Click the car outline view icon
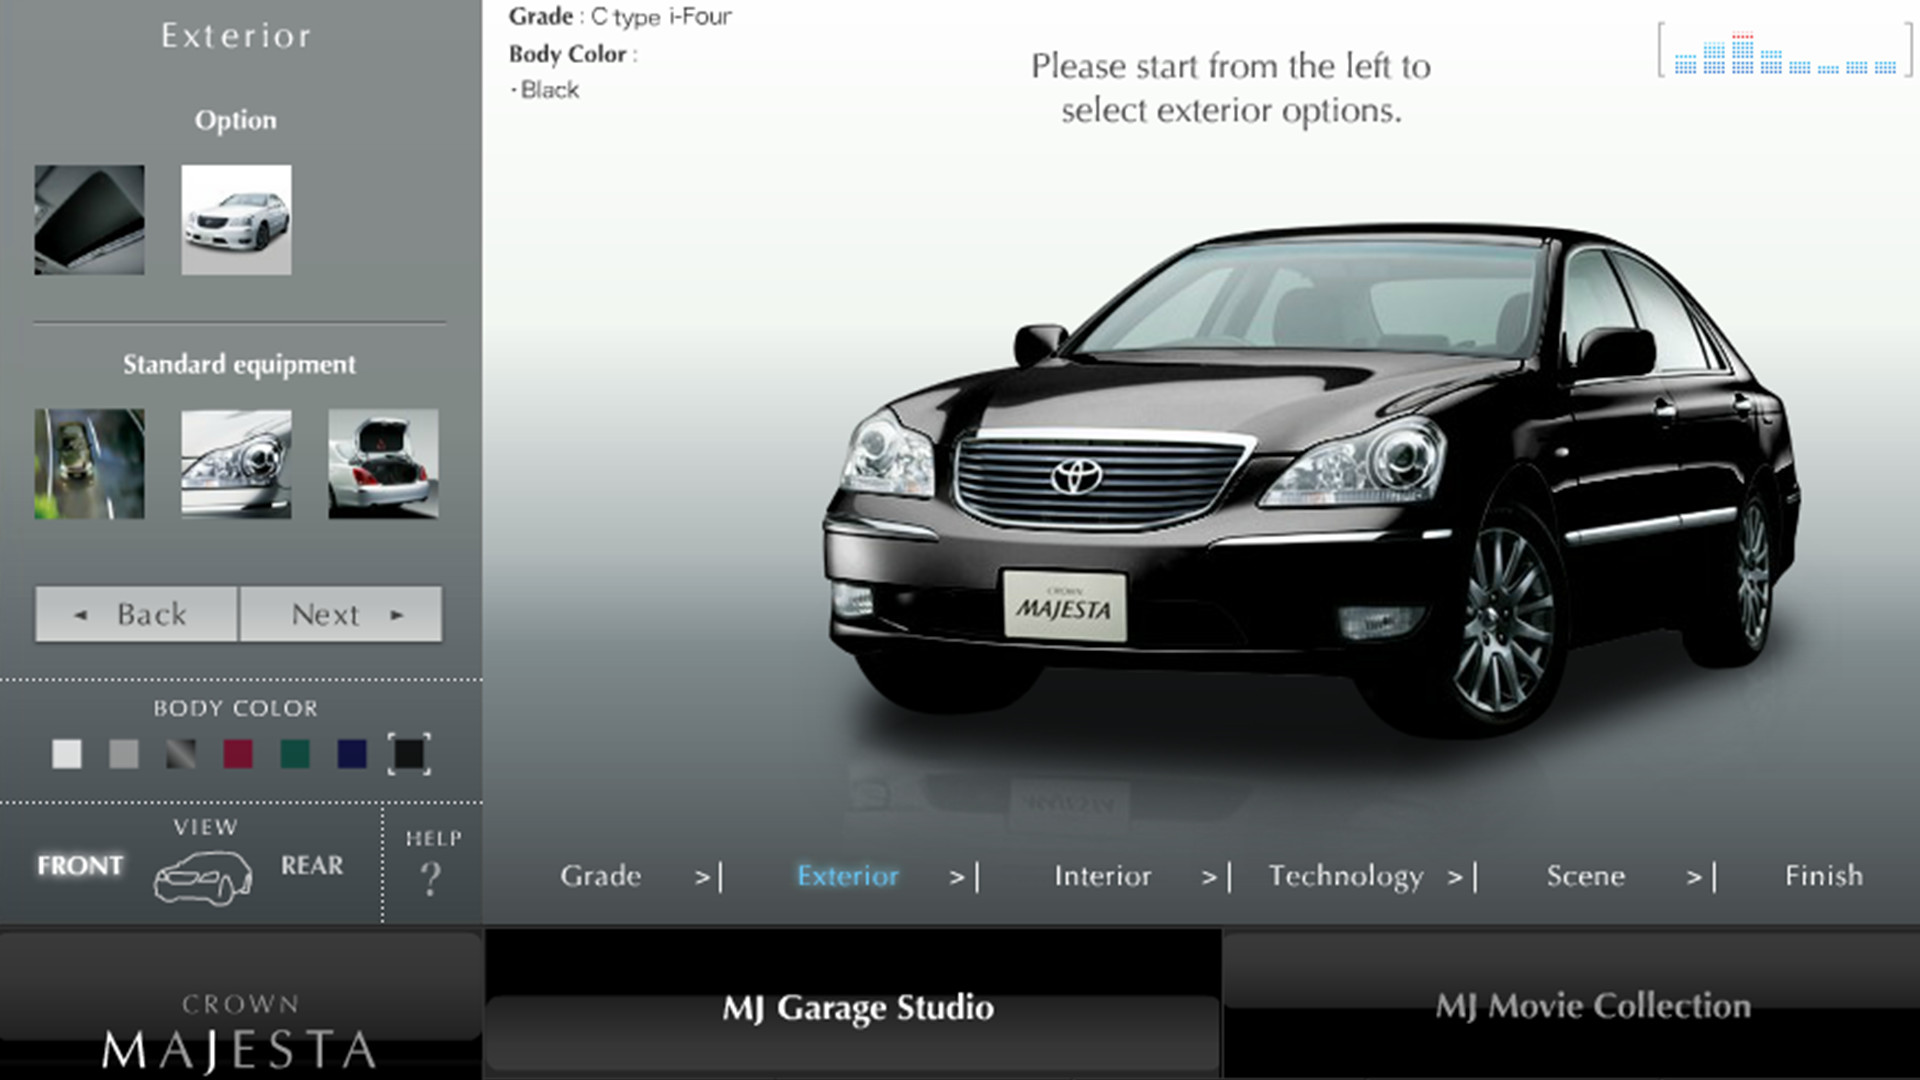1920x1080 pixels. pos(203,878)
